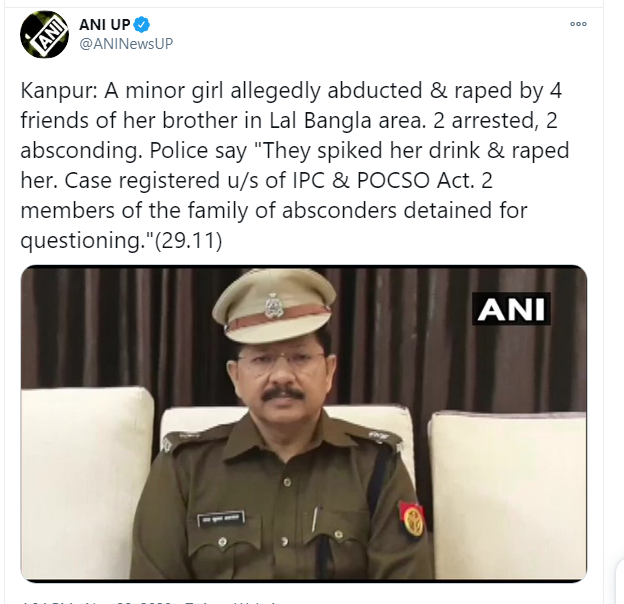
Task: Click the right cream cushion in photo
Action: point(507,494)
